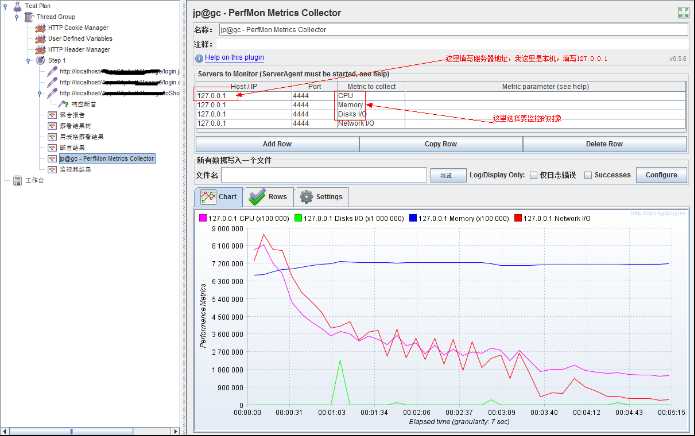Focus the 注释 comment input field
This screenshot has height=436, width=695.
point(452,44)
